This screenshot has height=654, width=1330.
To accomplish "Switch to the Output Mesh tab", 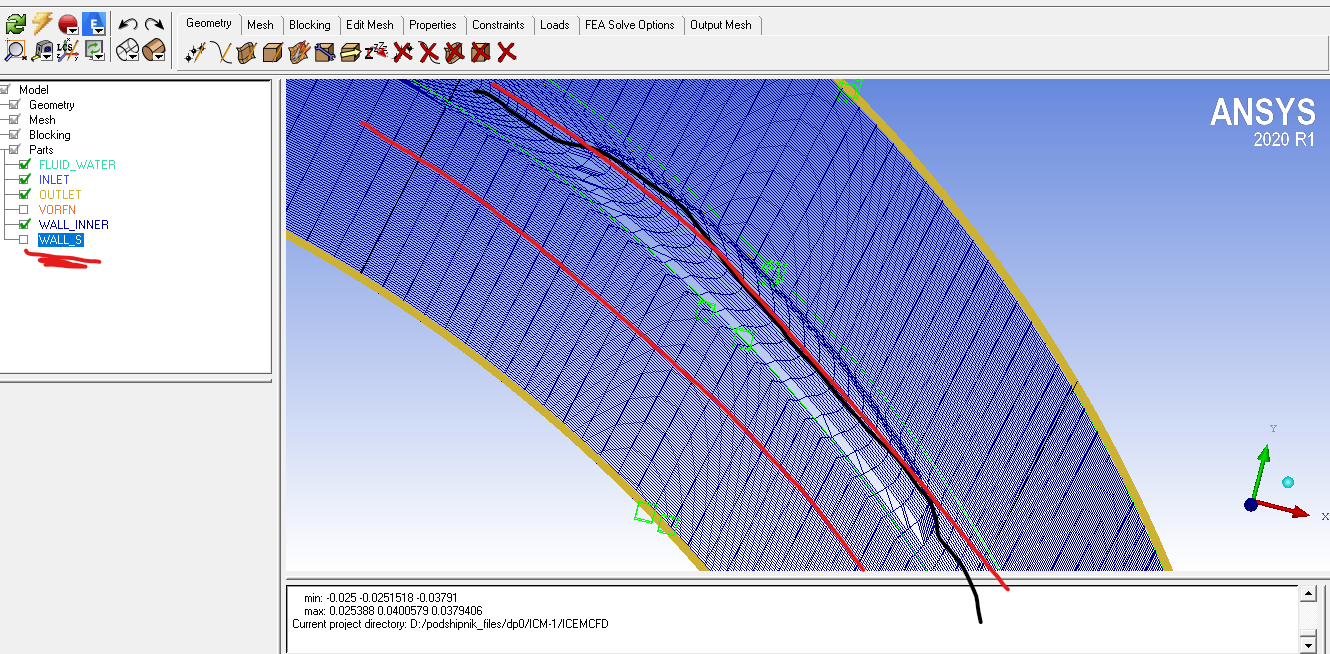I will point(721,25).
